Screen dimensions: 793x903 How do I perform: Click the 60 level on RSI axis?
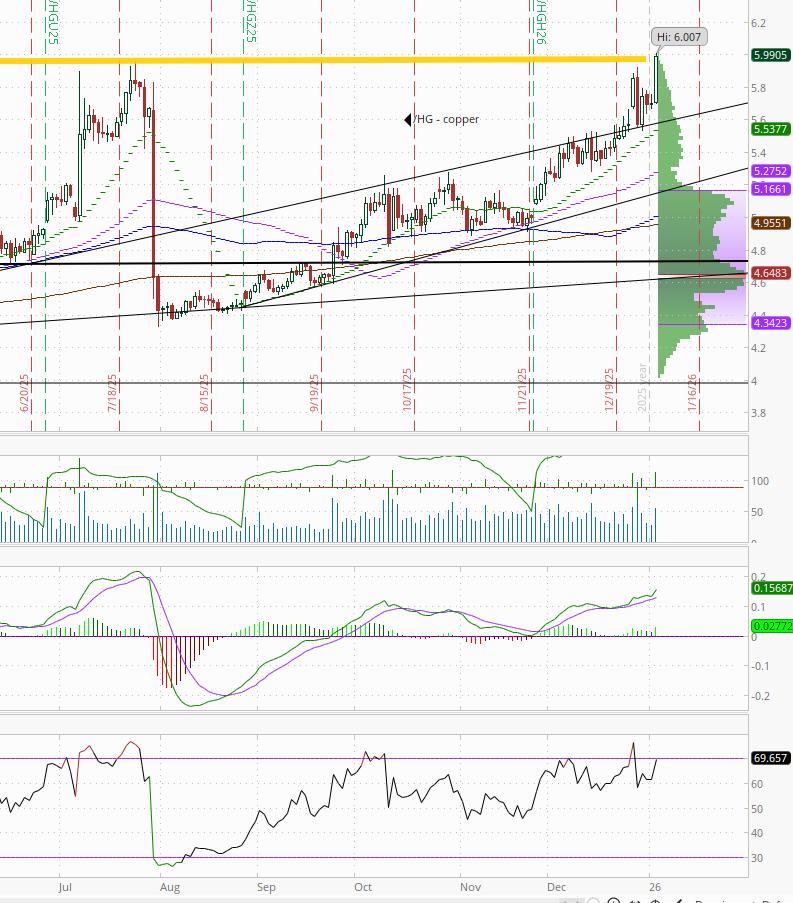click(x=757, y=784)
